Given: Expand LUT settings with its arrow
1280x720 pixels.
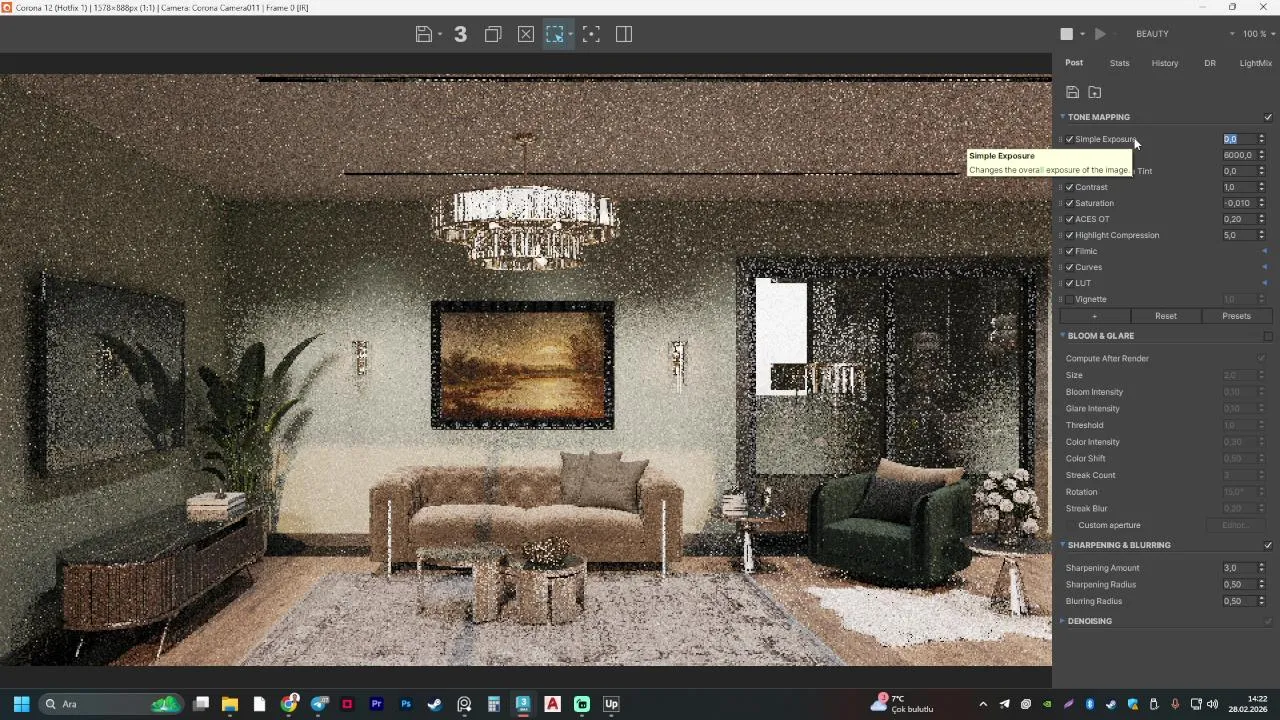Looking at the screenshot, I should (1264, 283).
